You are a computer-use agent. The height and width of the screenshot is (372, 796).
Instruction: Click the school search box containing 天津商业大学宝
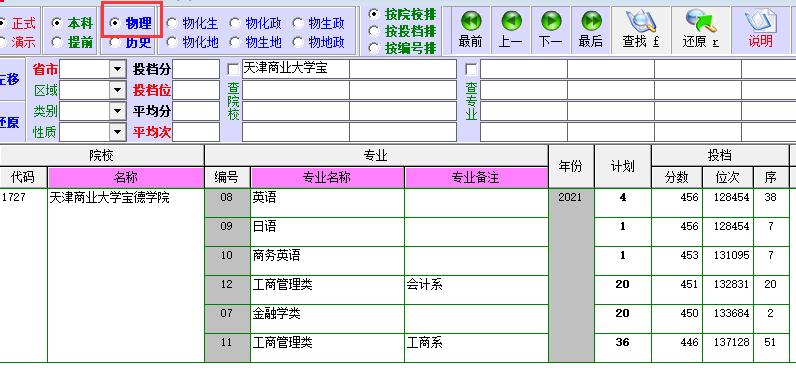[x=295, y=69]
